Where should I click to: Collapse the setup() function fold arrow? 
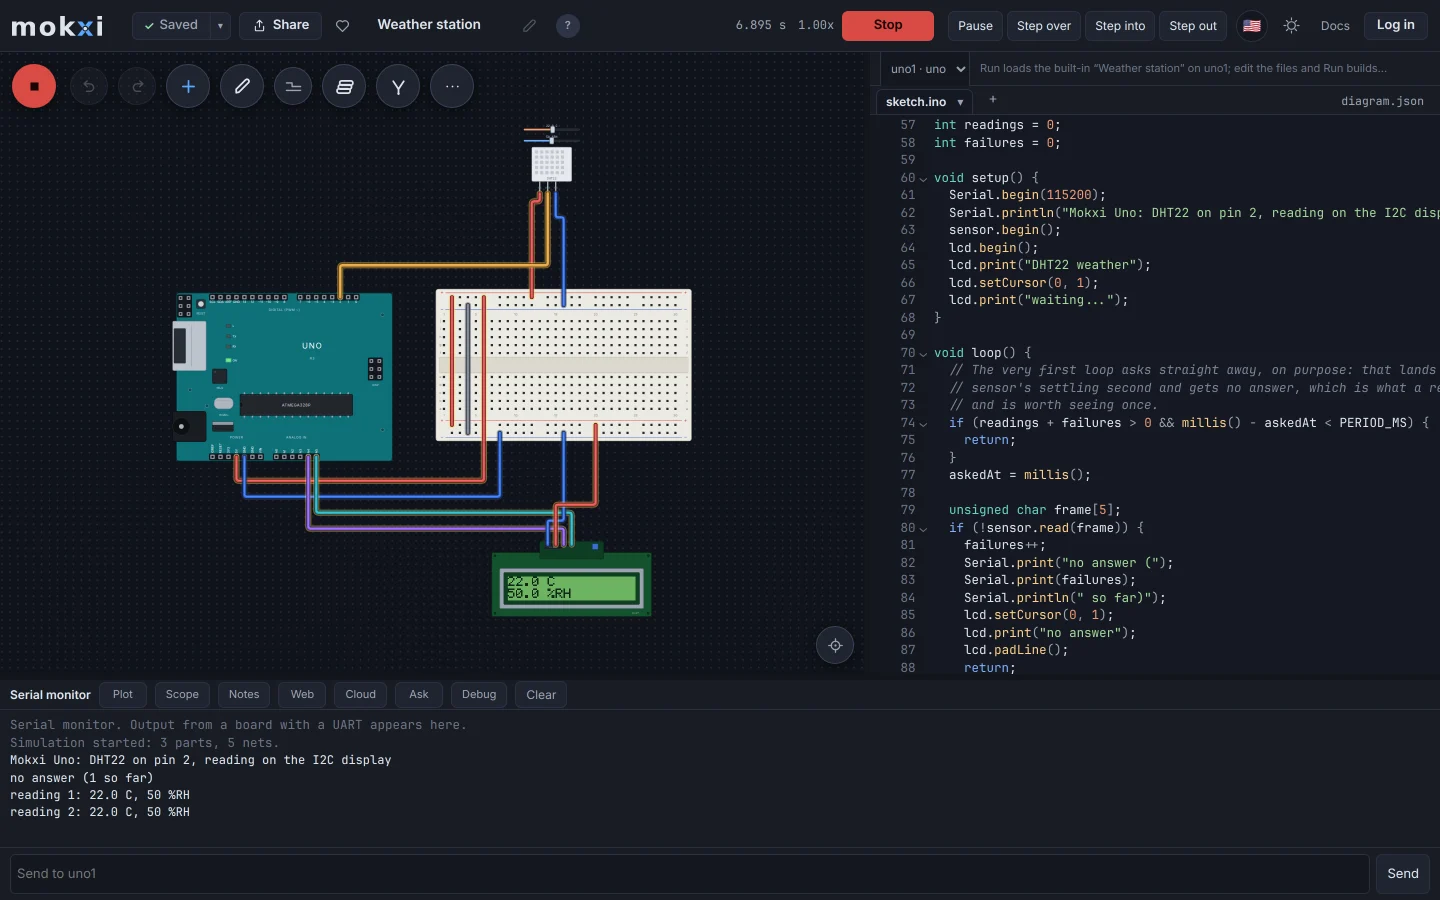coord(923,178)
